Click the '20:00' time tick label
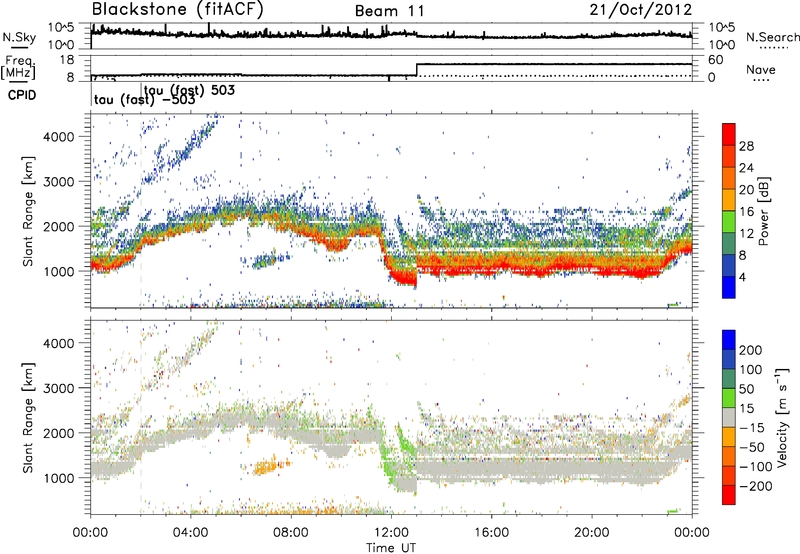Screen dimensions: 800x554 (x=592, y=533)
